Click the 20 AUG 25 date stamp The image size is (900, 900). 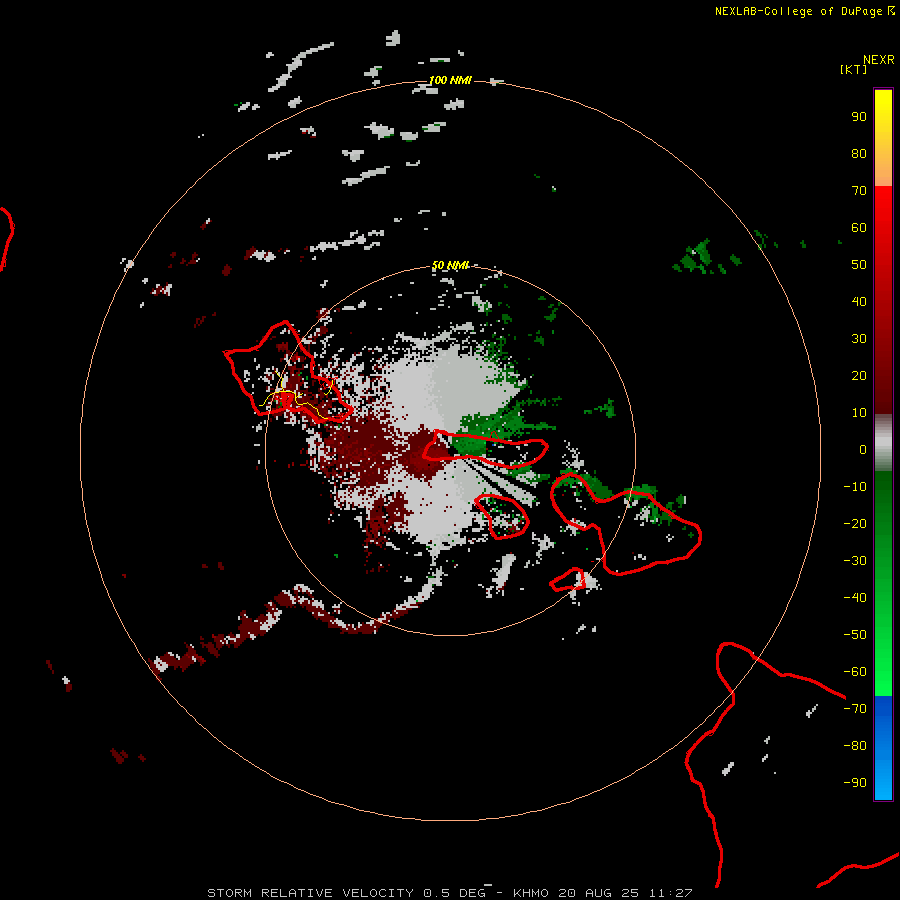click(600, 893)
